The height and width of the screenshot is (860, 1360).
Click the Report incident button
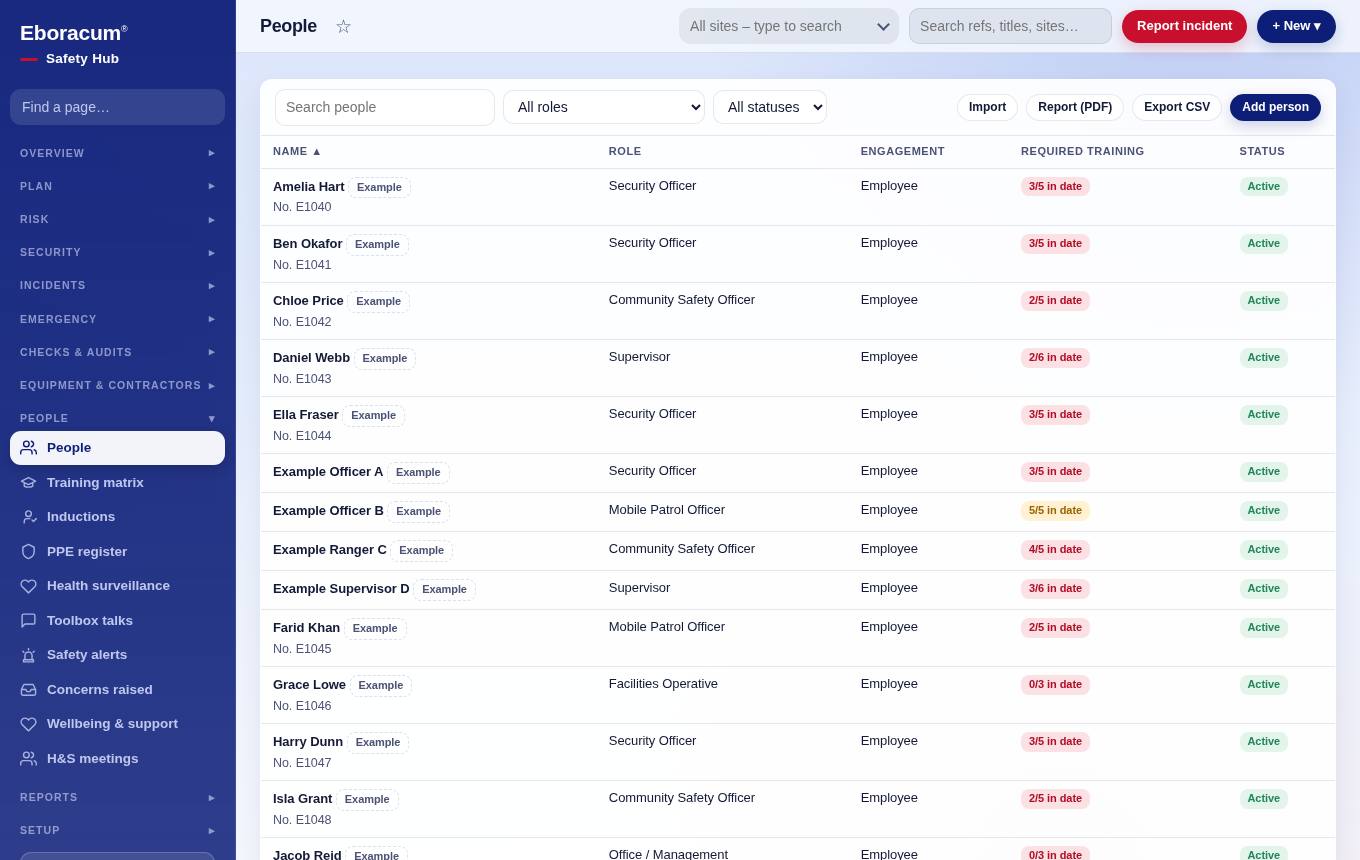pos(1184,26)
